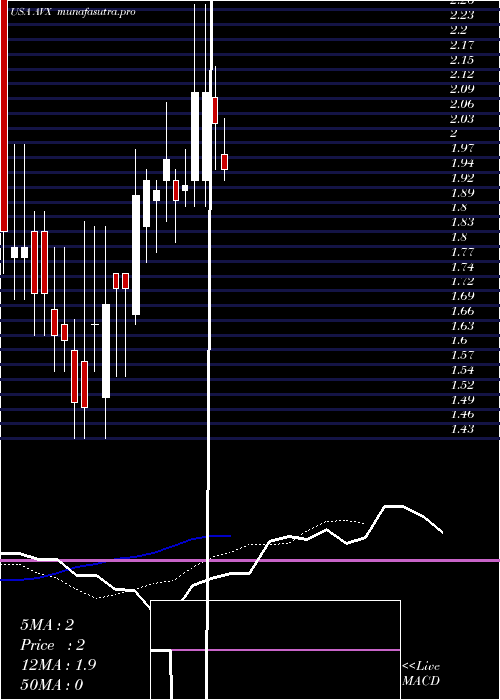Click the 1.54 price axis label
The height and width of the screenshot is (700, 500).
point(462,370)
